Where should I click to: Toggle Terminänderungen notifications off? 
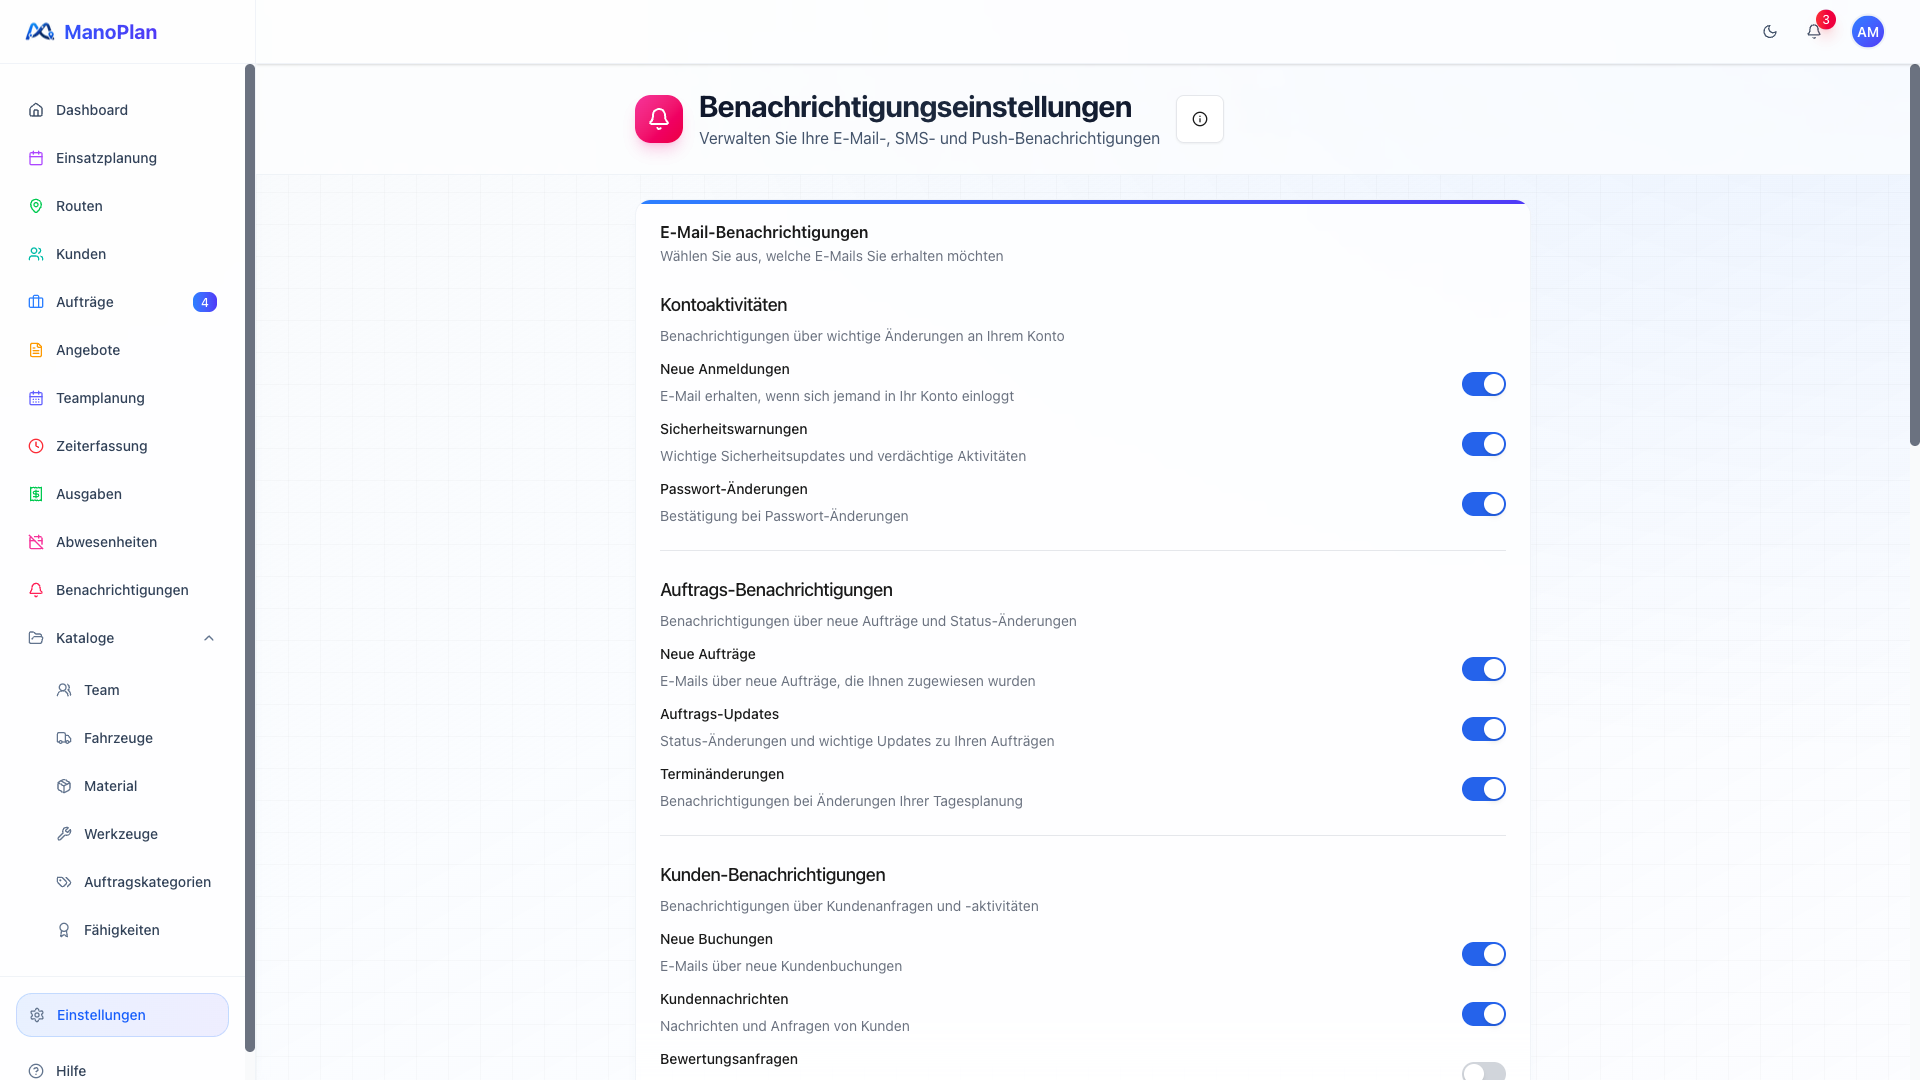1483,789
